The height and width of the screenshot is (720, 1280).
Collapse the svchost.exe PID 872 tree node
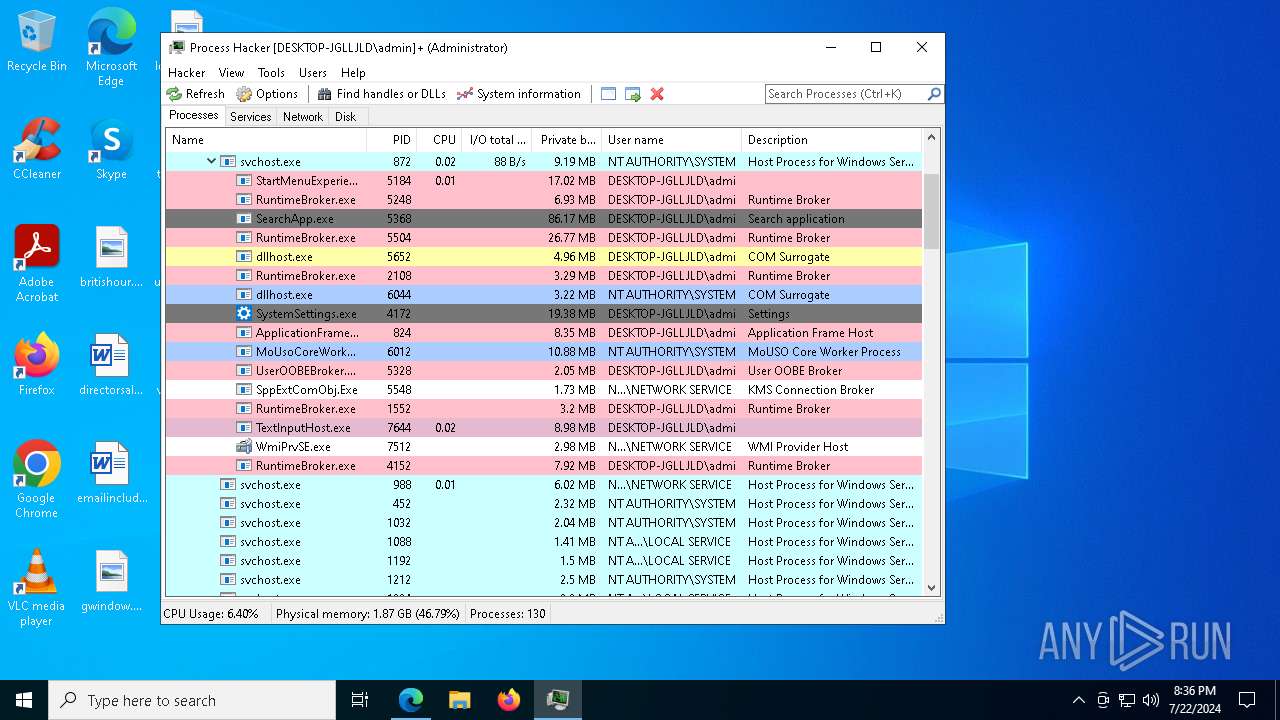(211, 161)
